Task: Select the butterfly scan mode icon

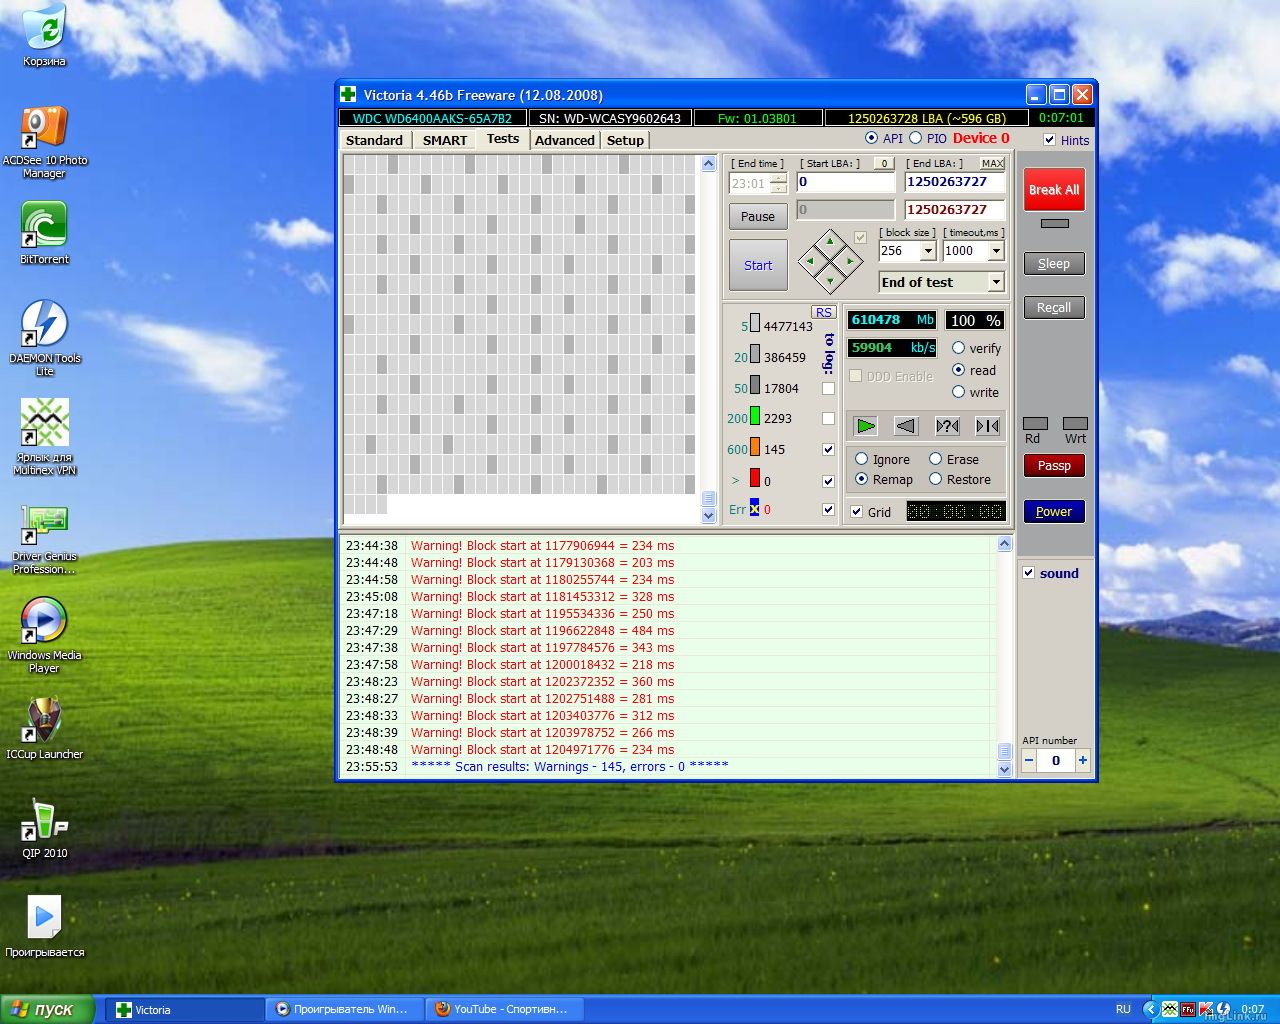Action: (987, 426)
